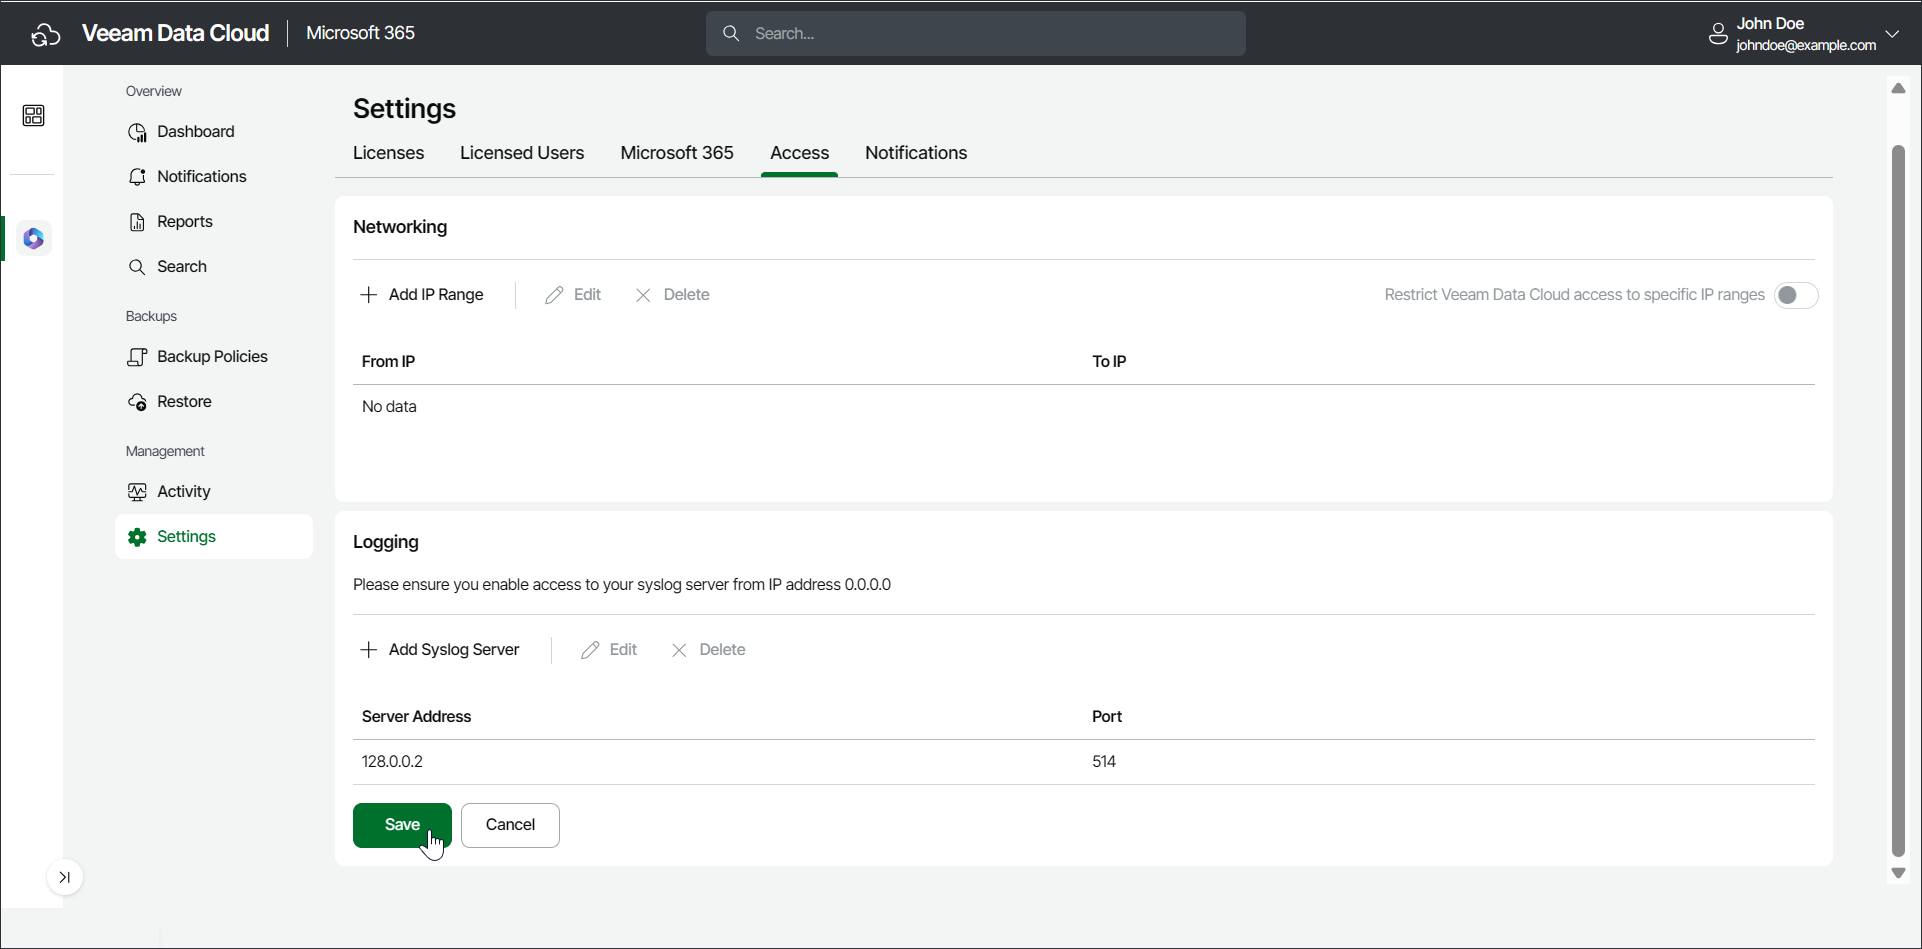Select the Microsoft 365 product icon in the rail
The height and width of the screenshot is (949, 1922).
pyautogui.click(x=34, y=238)
